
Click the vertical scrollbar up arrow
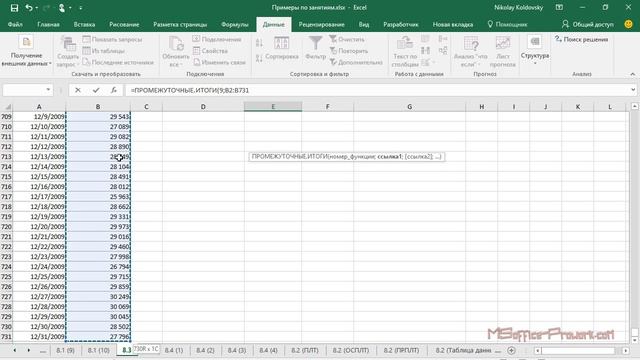pyautogui.click(x=634, y=107)
